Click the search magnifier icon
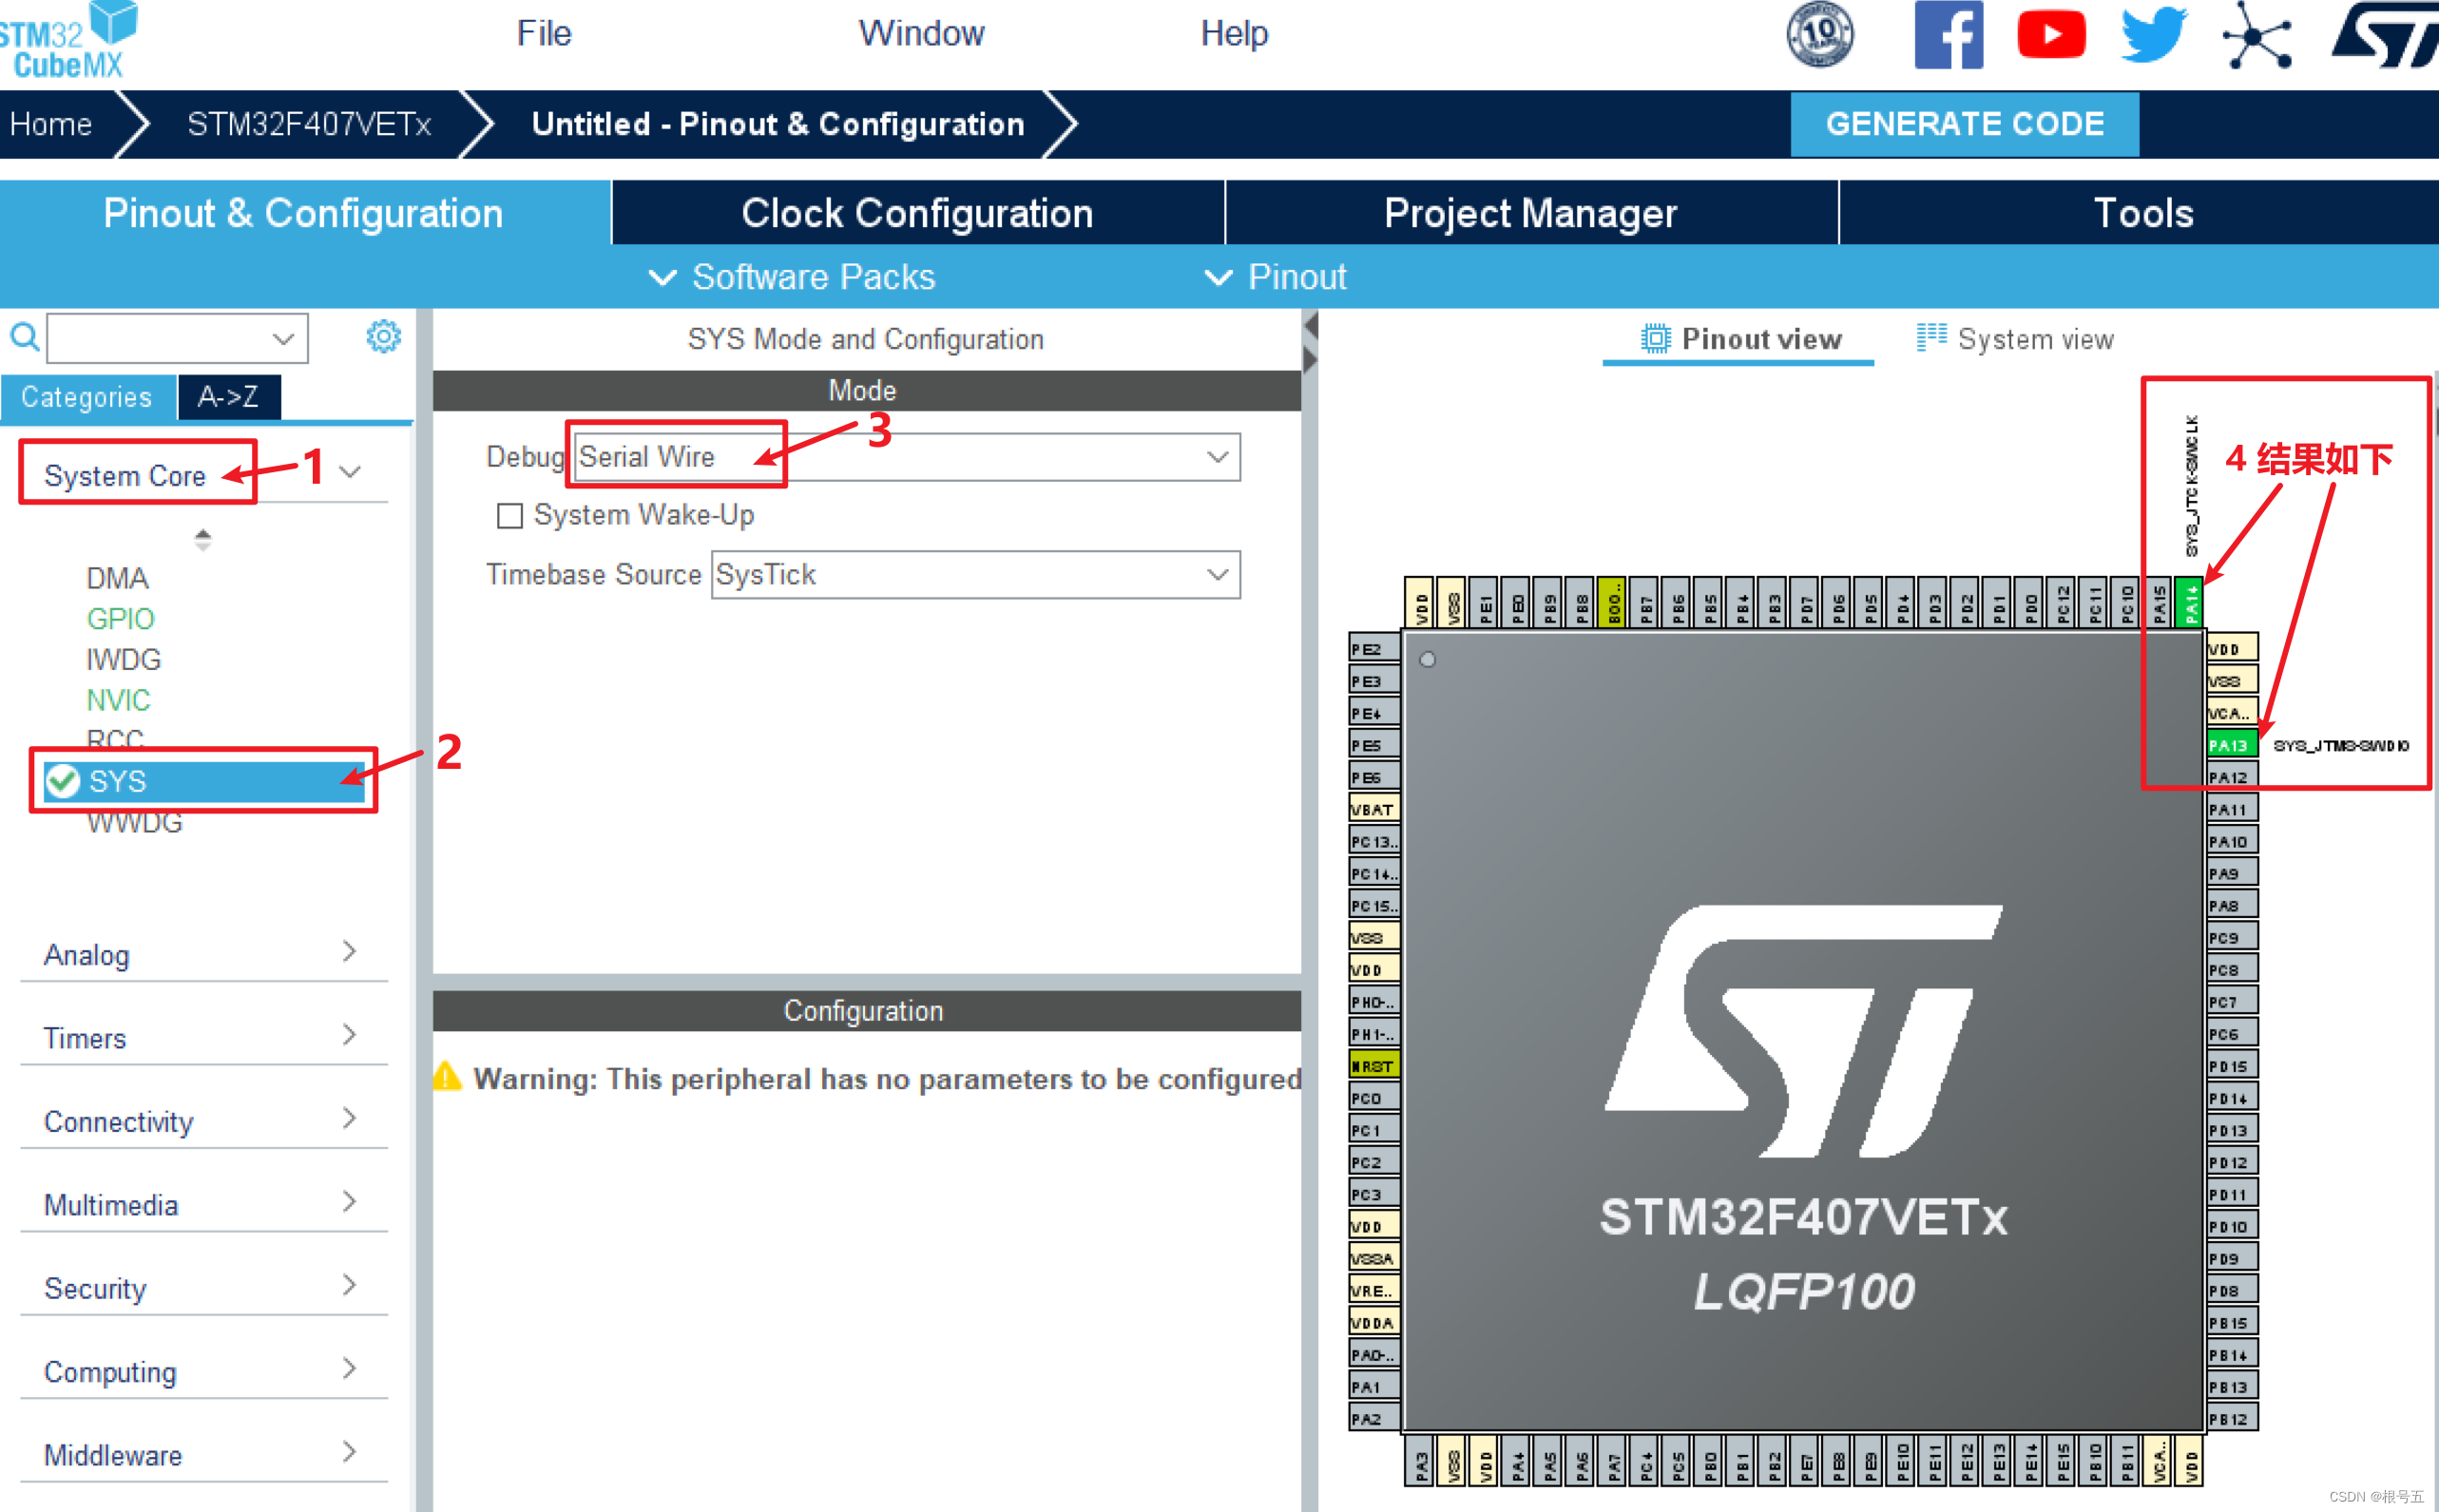The height and width of the screenshot is (1512, 2439). [x=25, y=337]
